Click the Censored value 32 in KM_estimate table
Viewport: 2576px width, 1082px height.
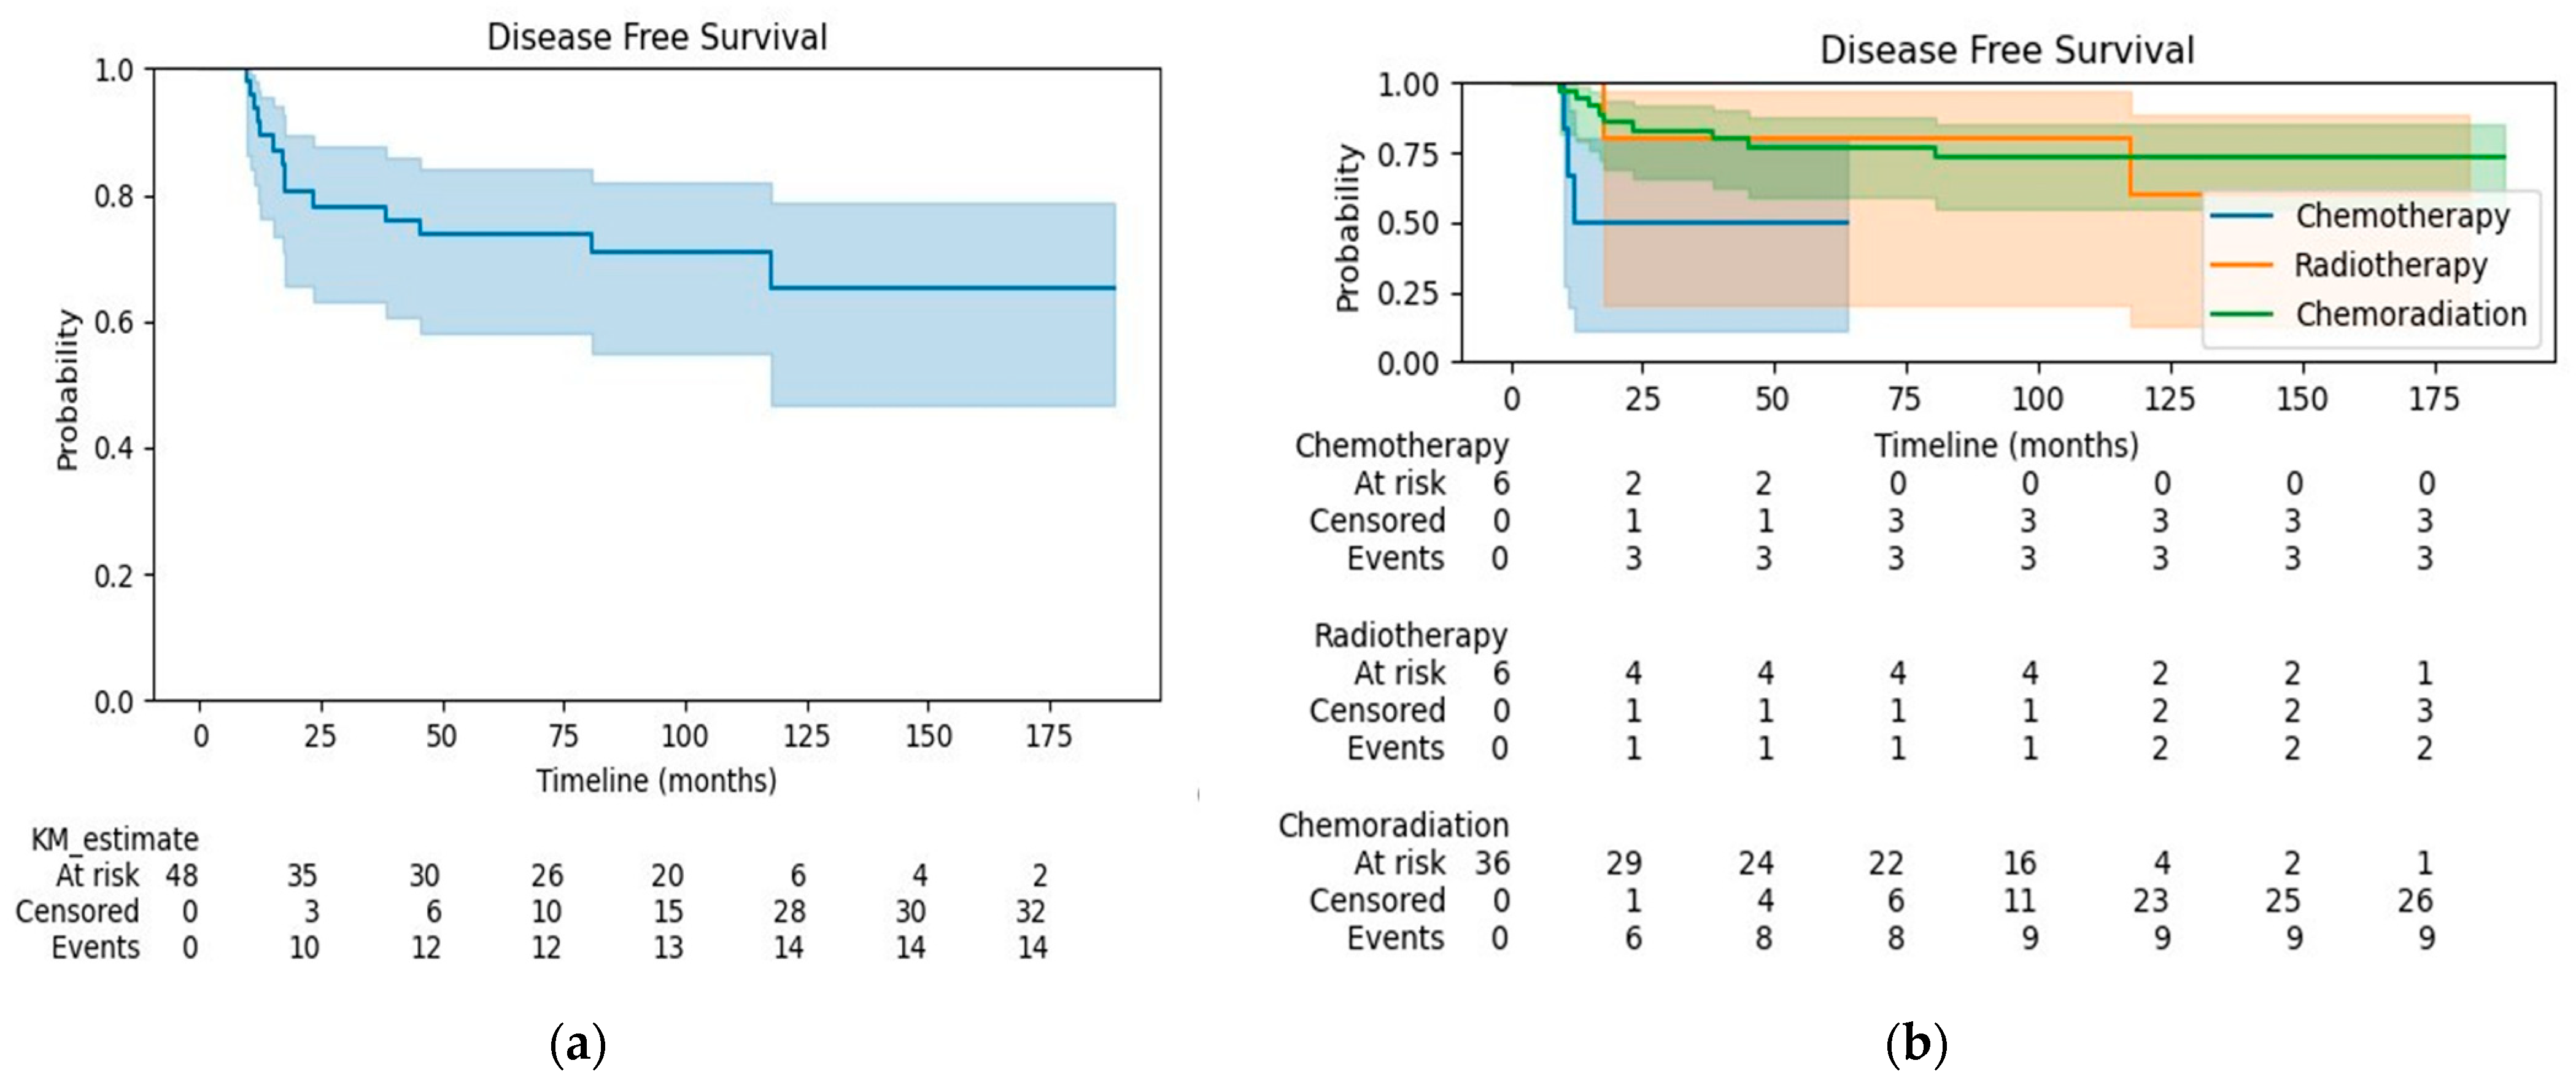pyautogui.click(x=1031, y=912)
